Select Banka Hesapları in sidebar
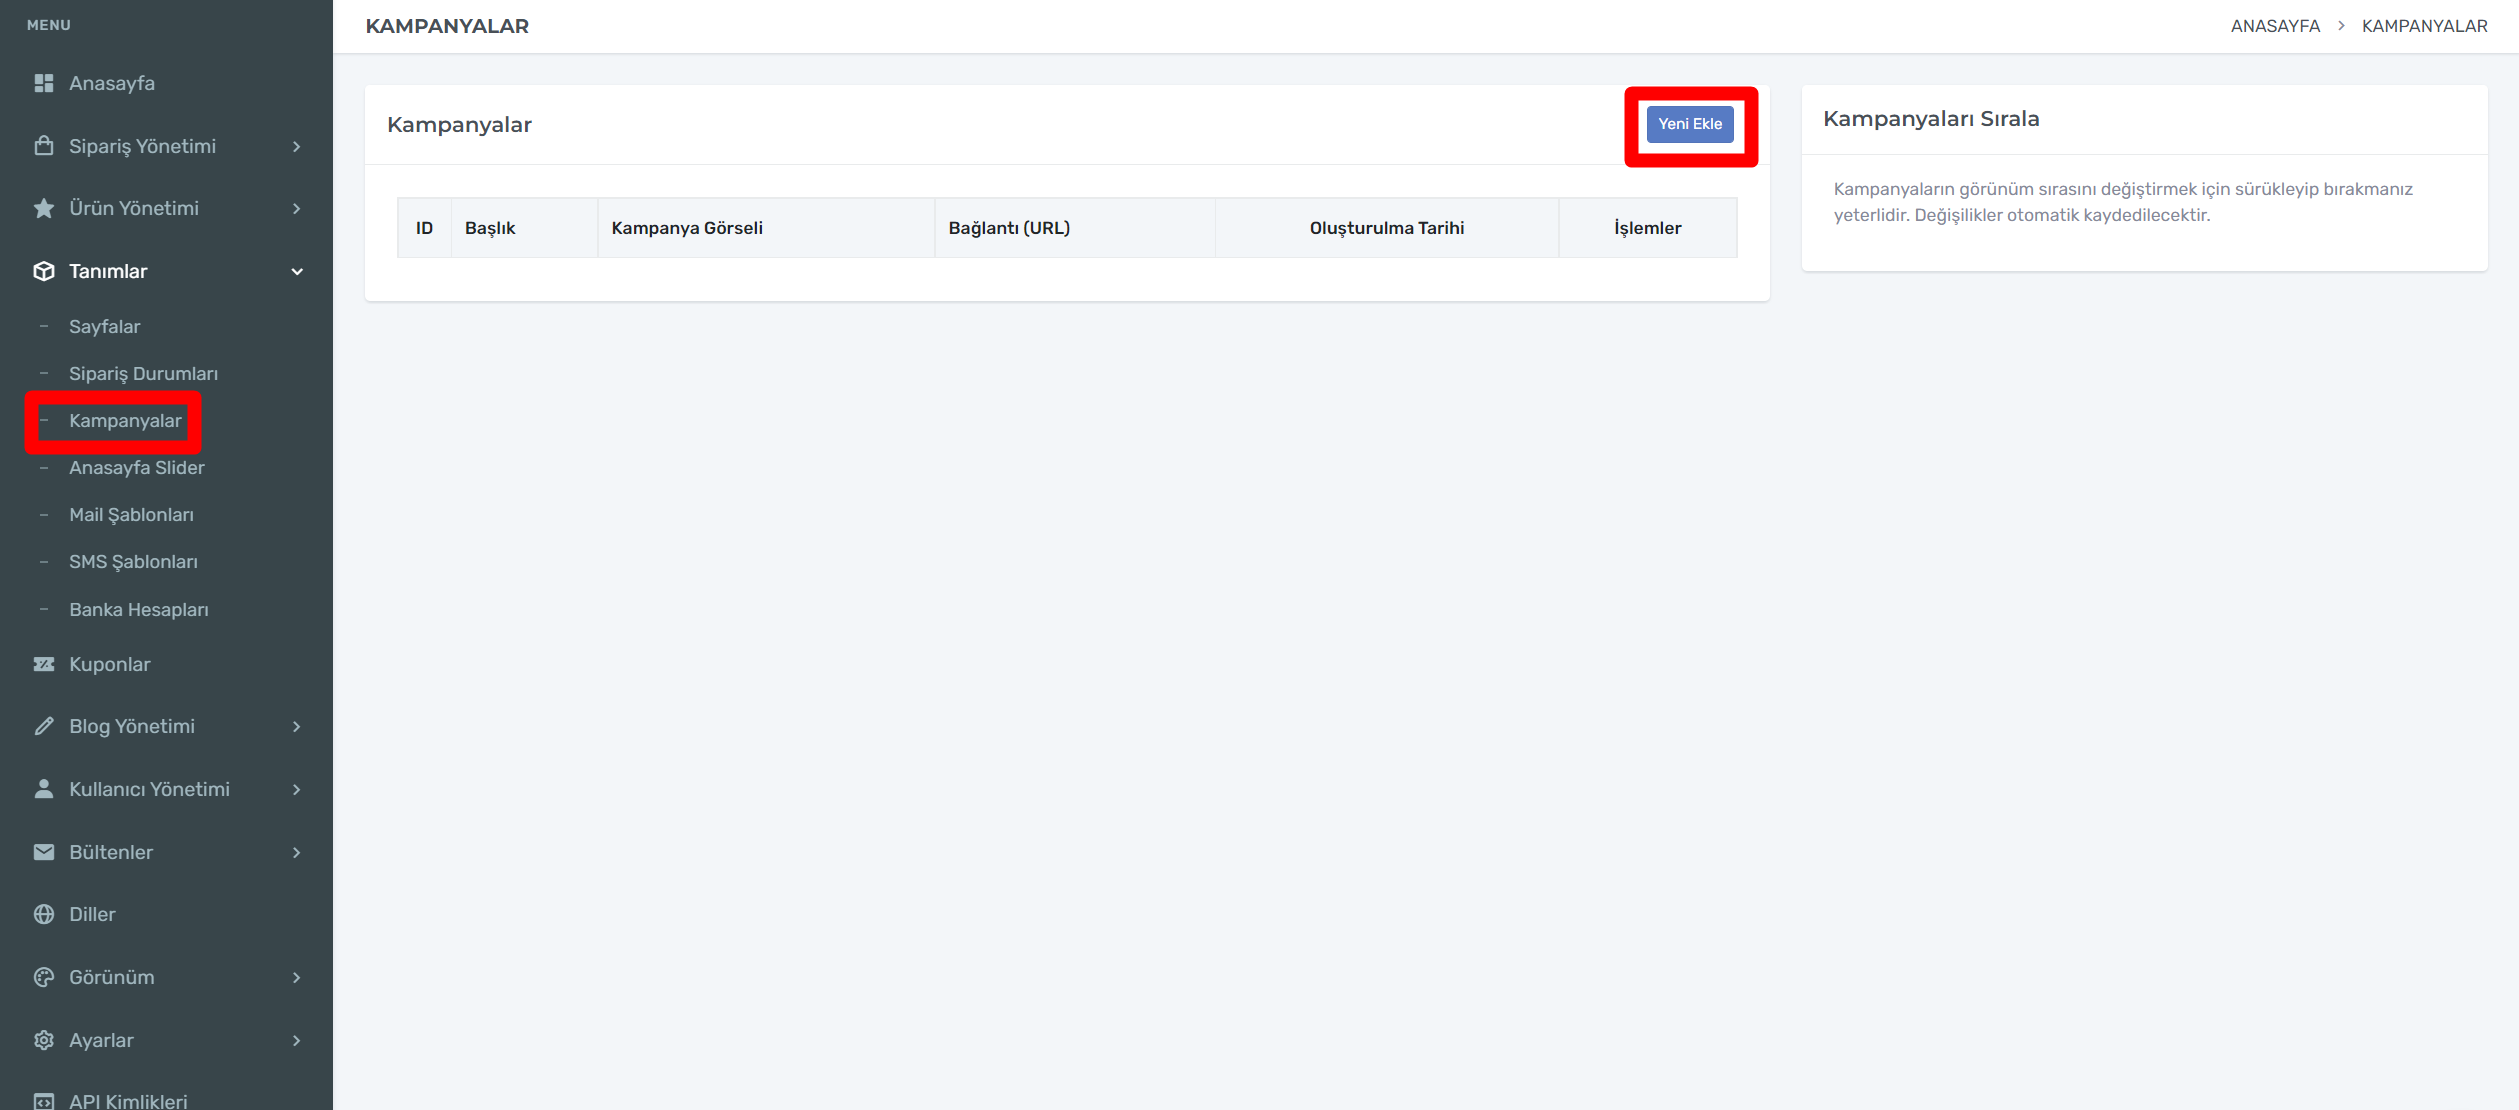This screenshot has width=2519, height=1110. point(138,609)
